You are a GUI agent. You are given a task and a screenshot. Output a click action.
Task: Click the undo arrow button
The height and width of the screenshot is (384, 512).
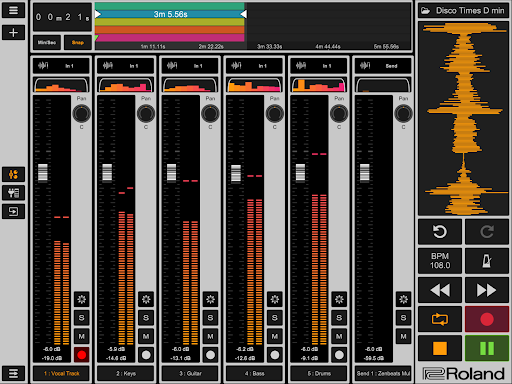click(x=440, y=232)
